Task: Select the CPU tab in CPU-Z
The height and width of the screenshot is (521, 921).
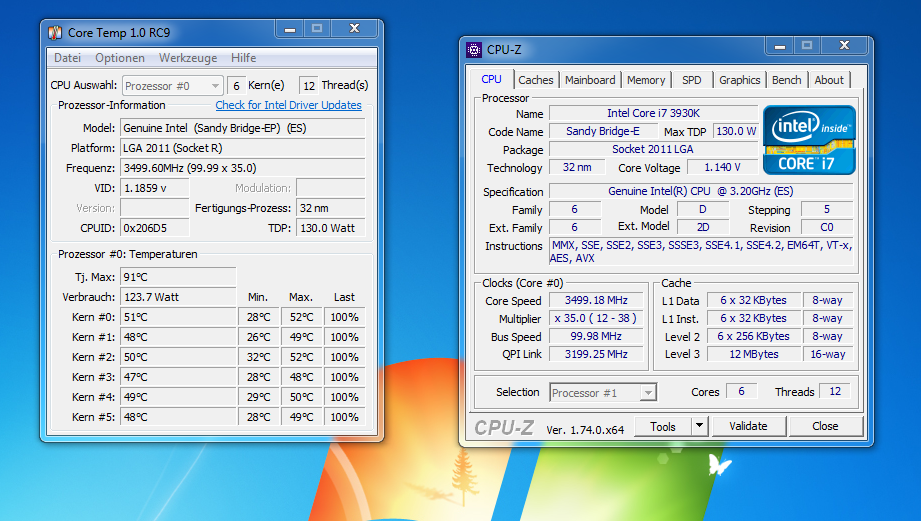Action: coord(492,79)
